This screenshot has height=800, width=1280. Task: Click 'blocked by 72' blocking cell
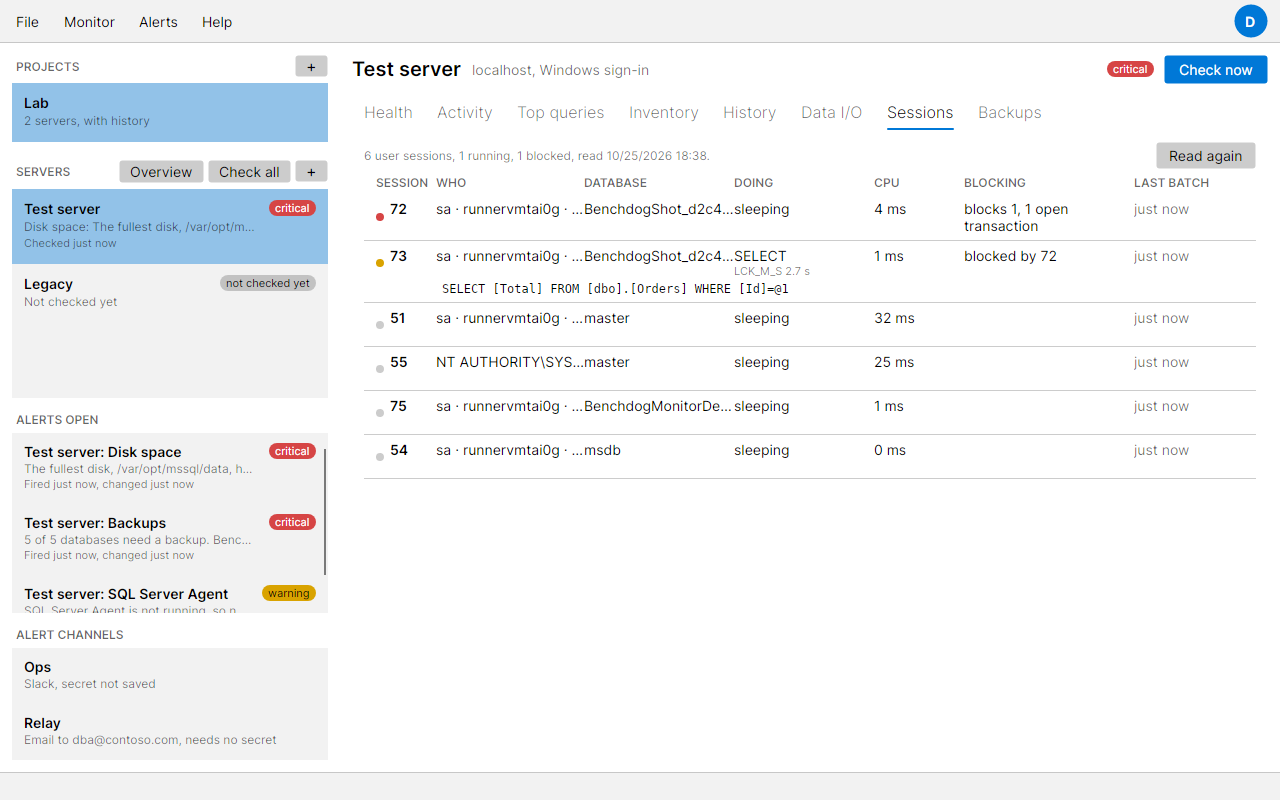pyautogui.click(x=1010, y=256)
